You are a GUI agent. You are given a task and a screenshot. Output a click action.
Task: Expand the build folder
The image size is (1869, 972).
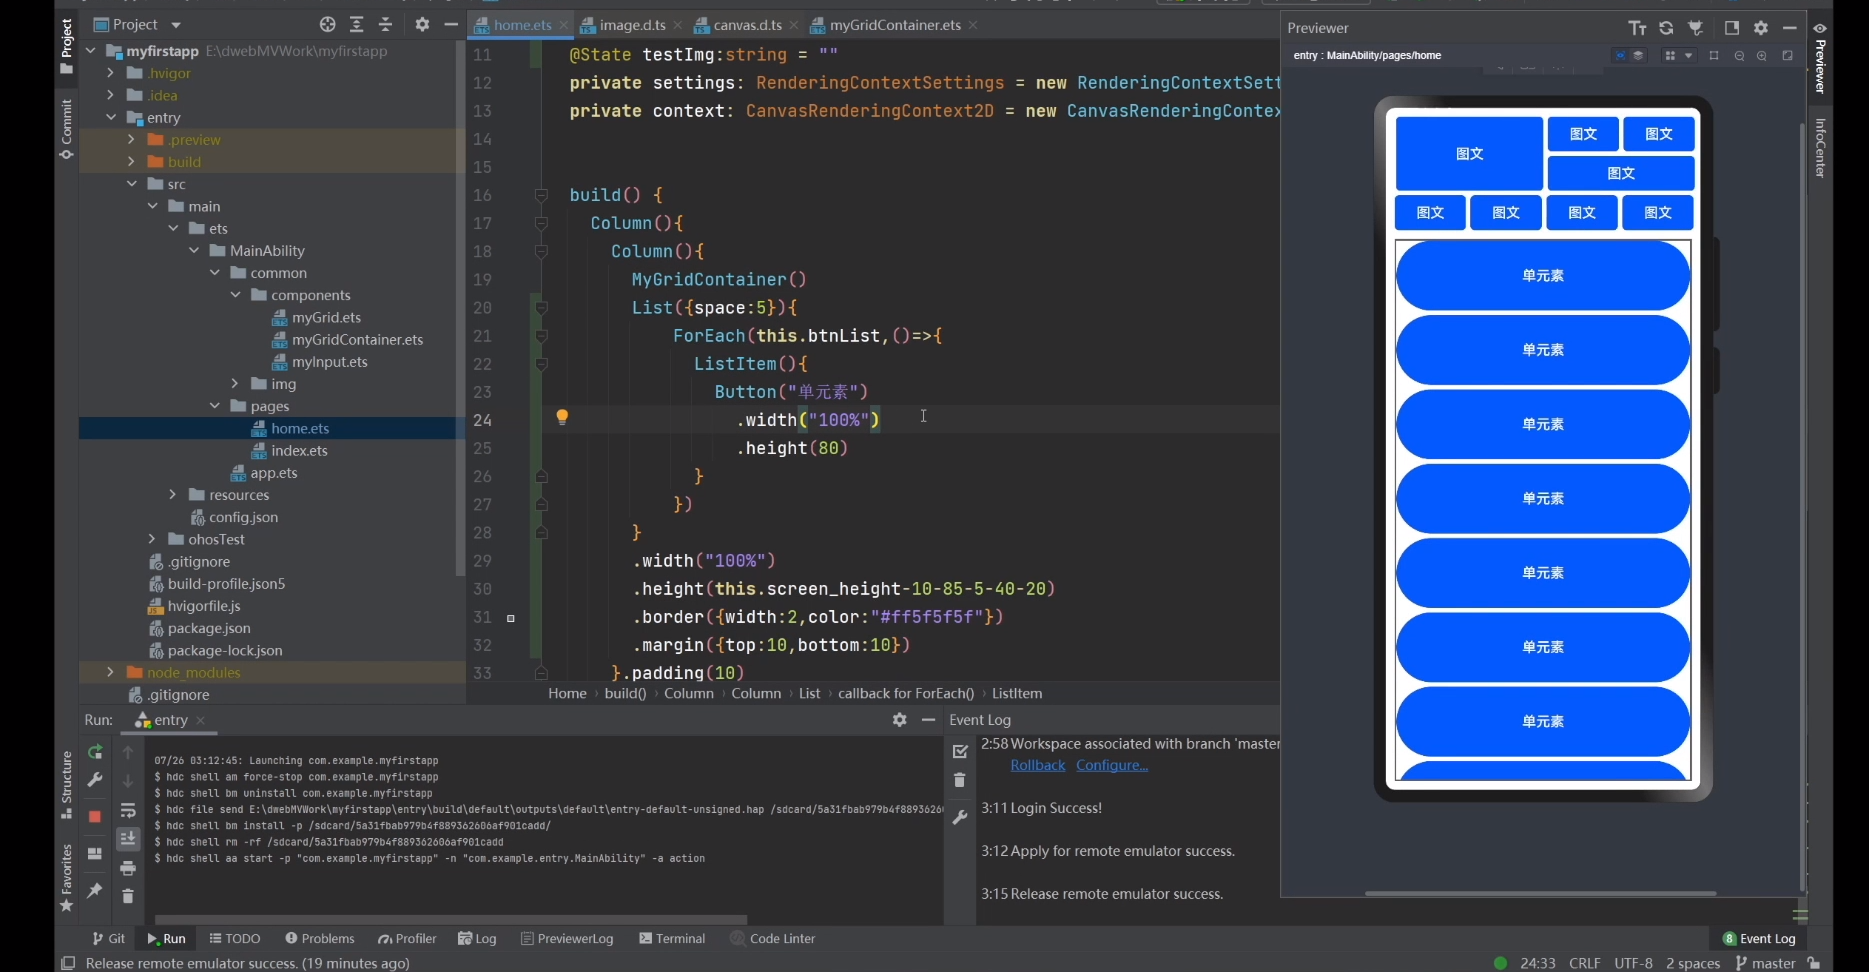click(x=131, y=162)
